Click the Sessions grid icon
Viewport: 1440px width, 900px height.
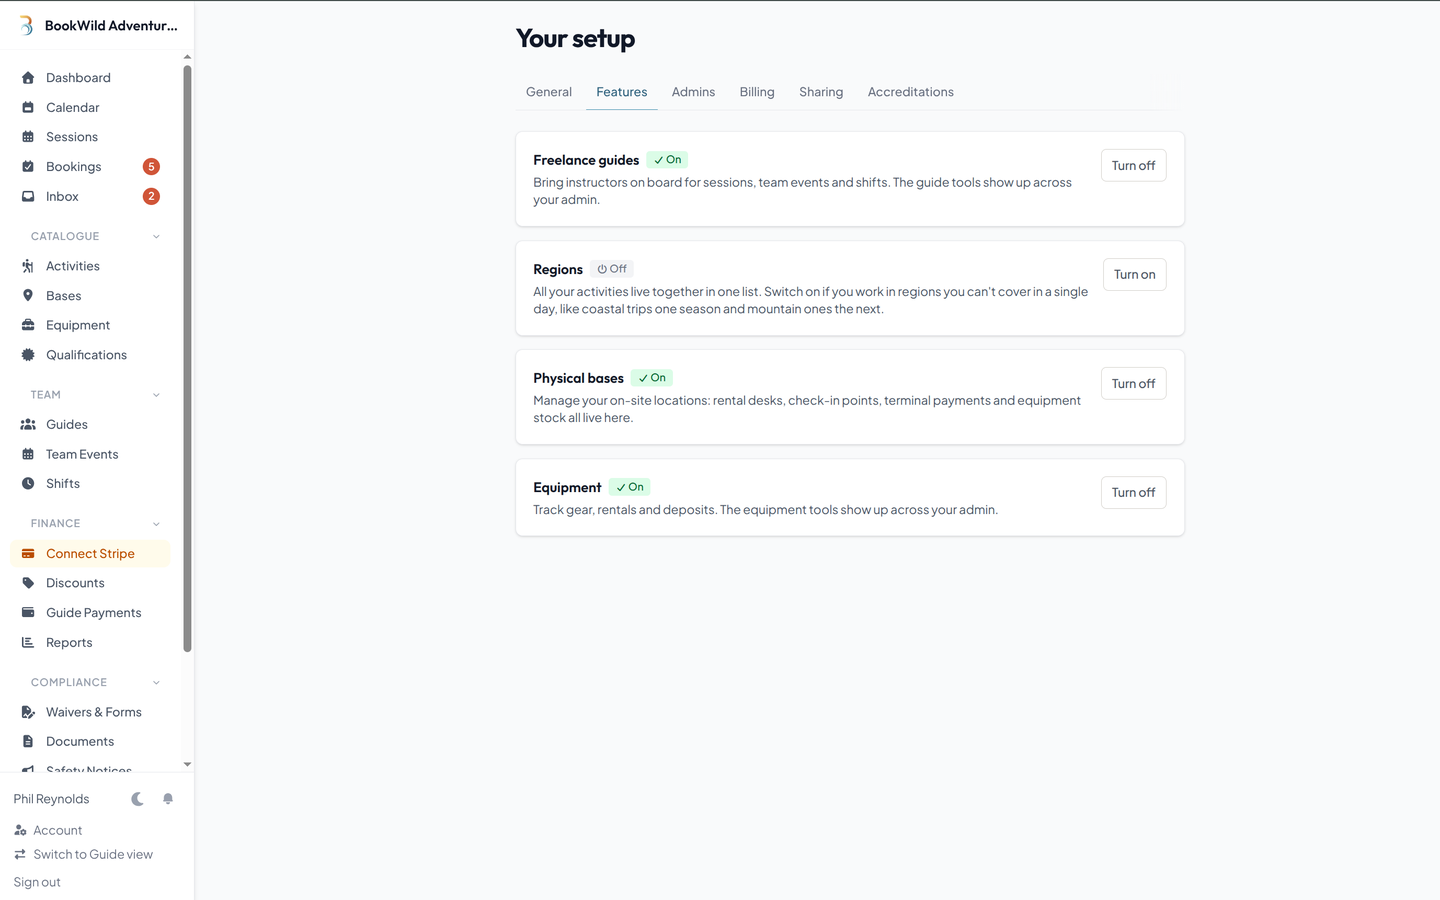(x=28, y=137)
